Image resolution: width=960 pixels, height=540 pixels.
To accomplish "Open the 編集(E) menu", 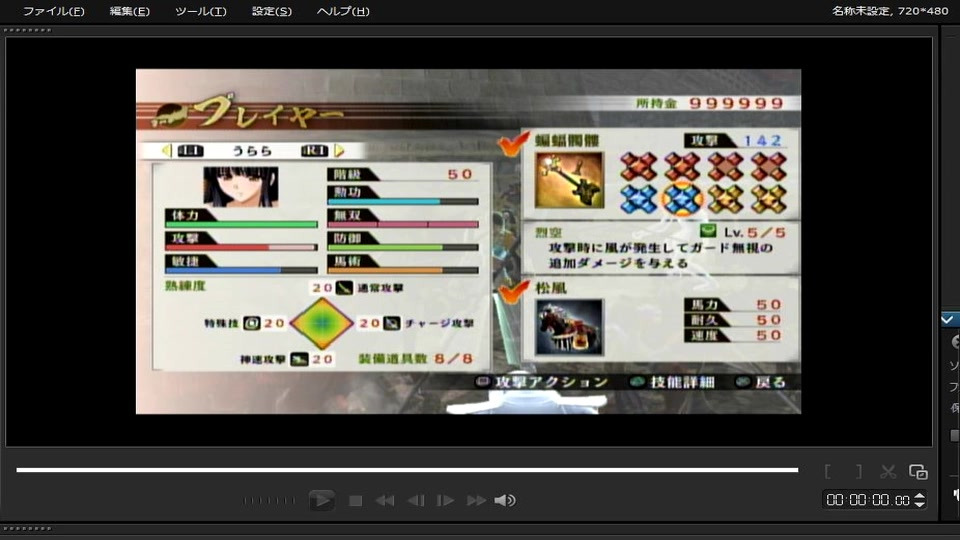I will coord(129,11).
